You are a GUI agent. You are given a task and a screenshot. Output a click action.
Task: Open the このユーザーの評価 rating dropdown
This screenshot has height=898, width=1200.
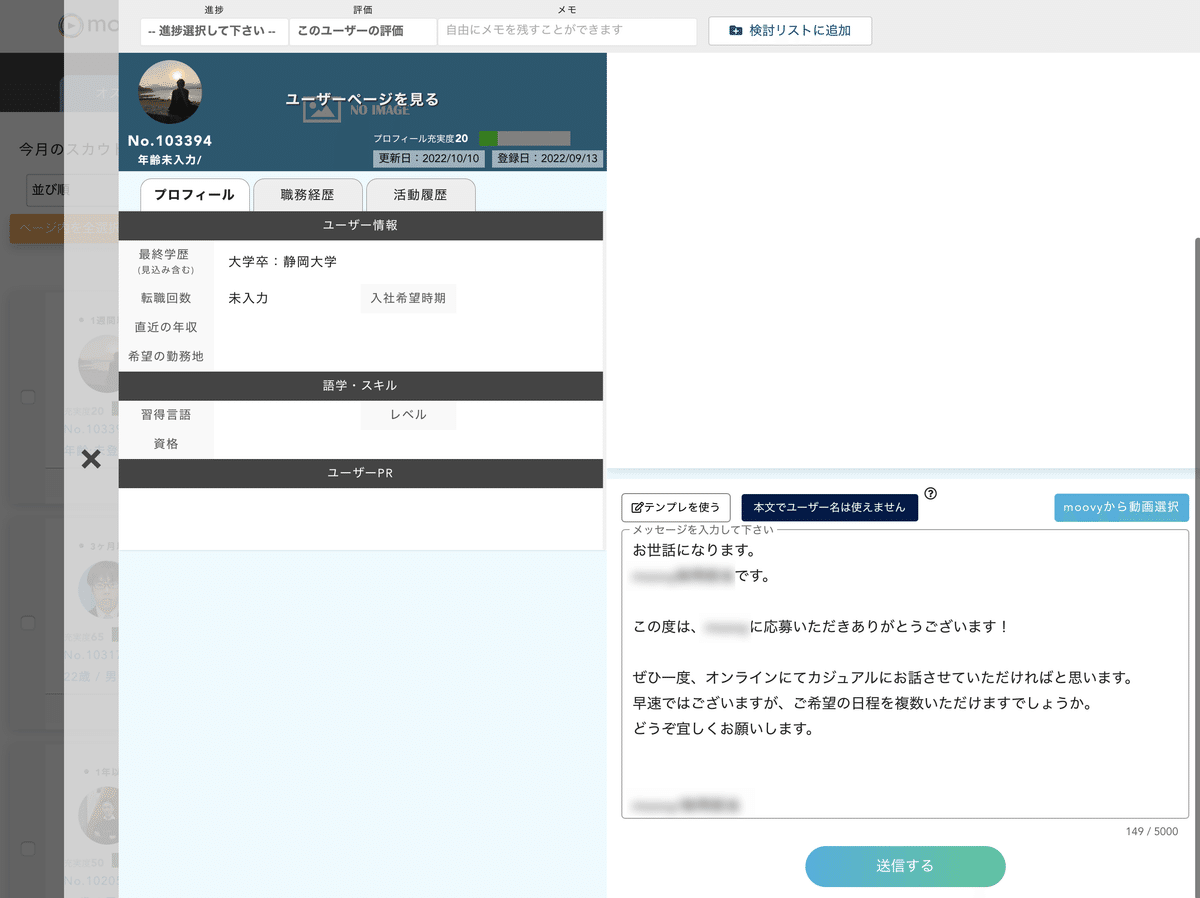(363, 31)
